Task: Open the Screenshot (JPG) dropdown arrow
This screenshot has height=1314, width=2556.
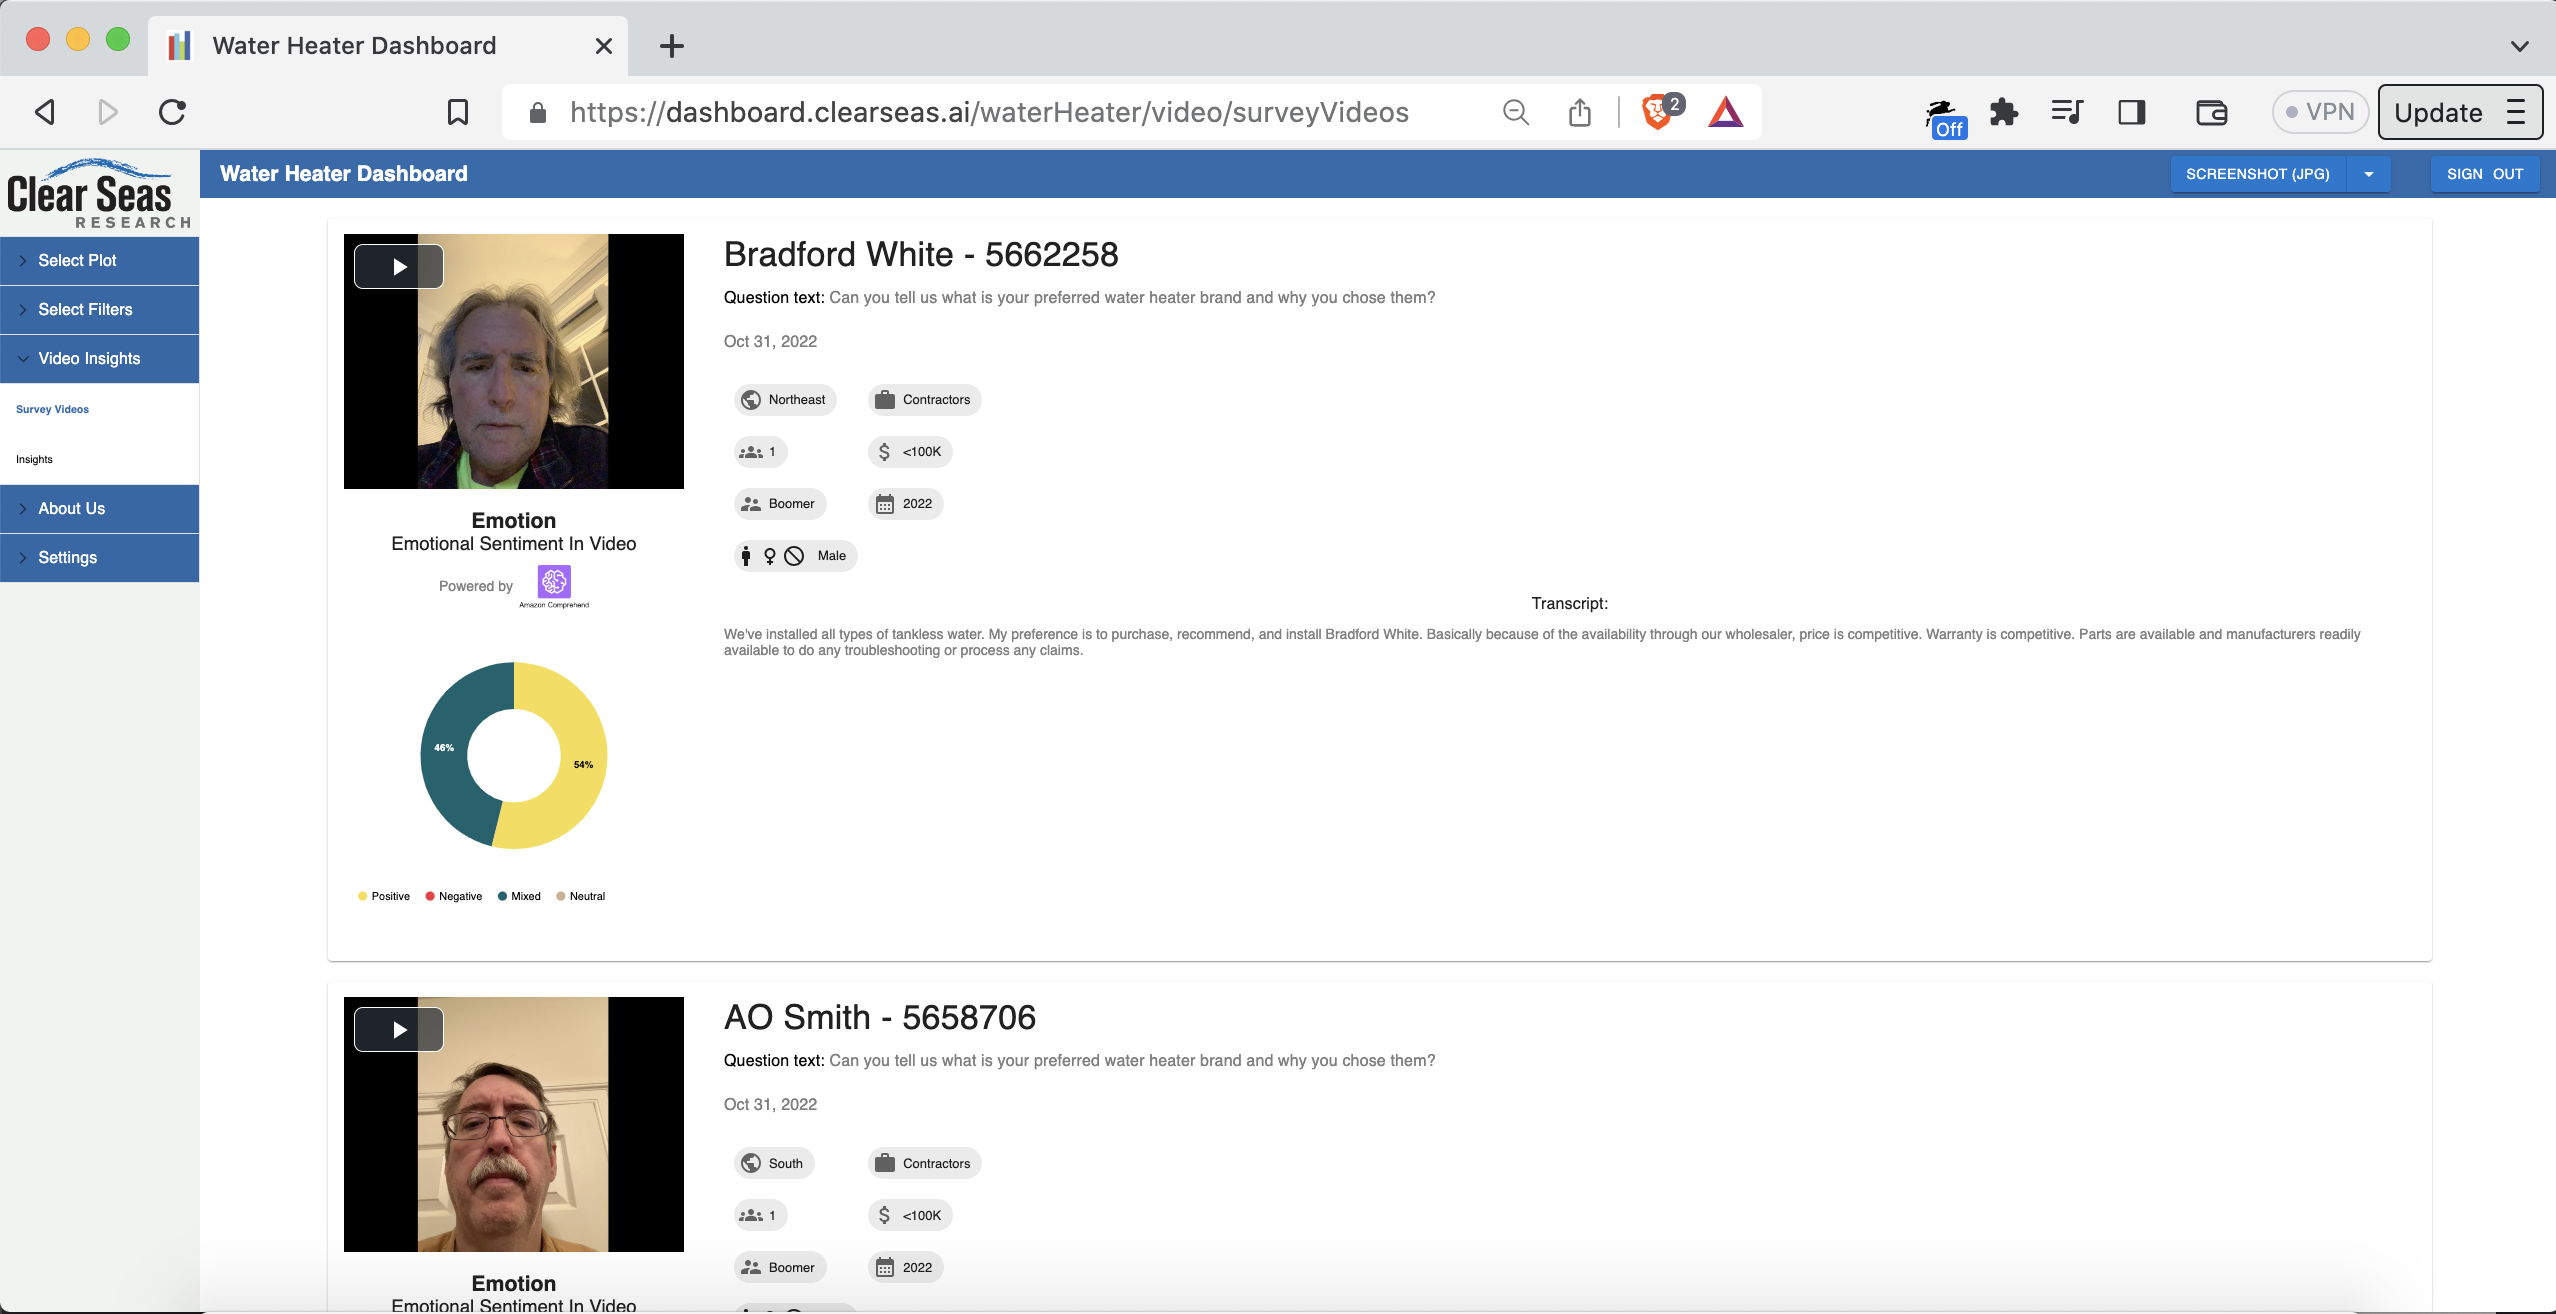Action: 2368,173
